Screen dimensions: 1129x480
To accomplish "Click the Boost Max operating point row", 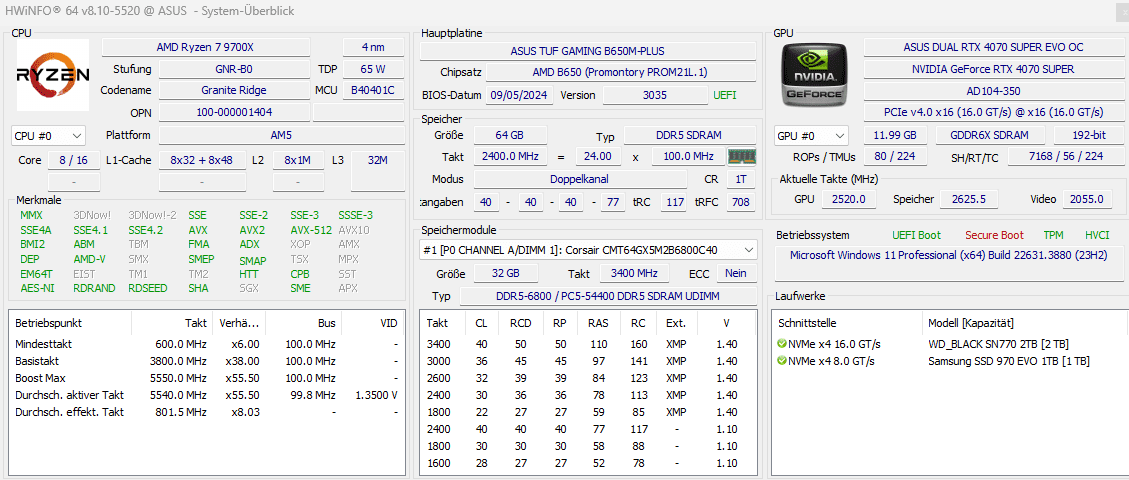I will (x=207, y=378).
